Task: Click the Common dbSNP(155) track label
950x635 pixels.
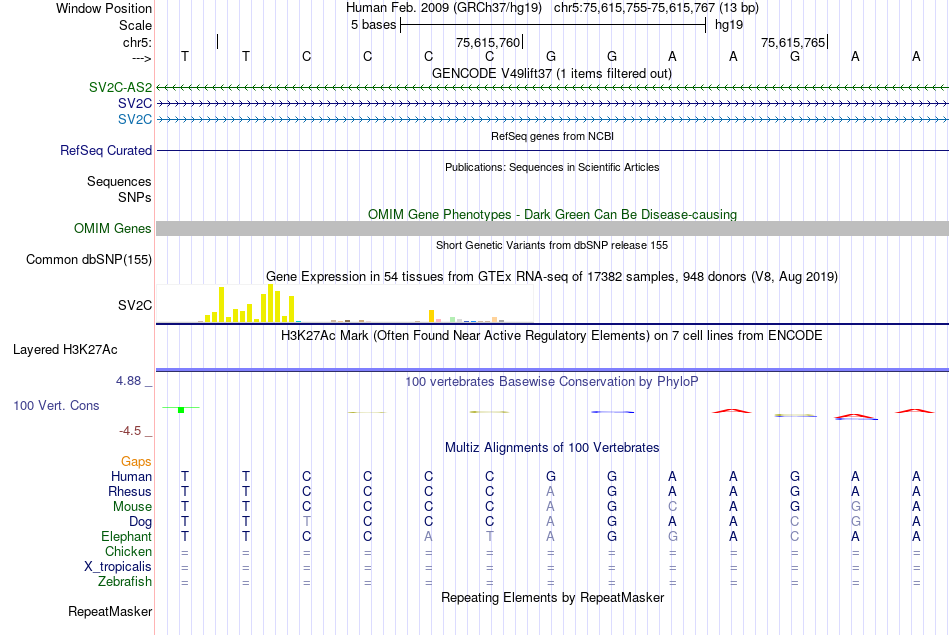Action: click(x=88, y=259)
